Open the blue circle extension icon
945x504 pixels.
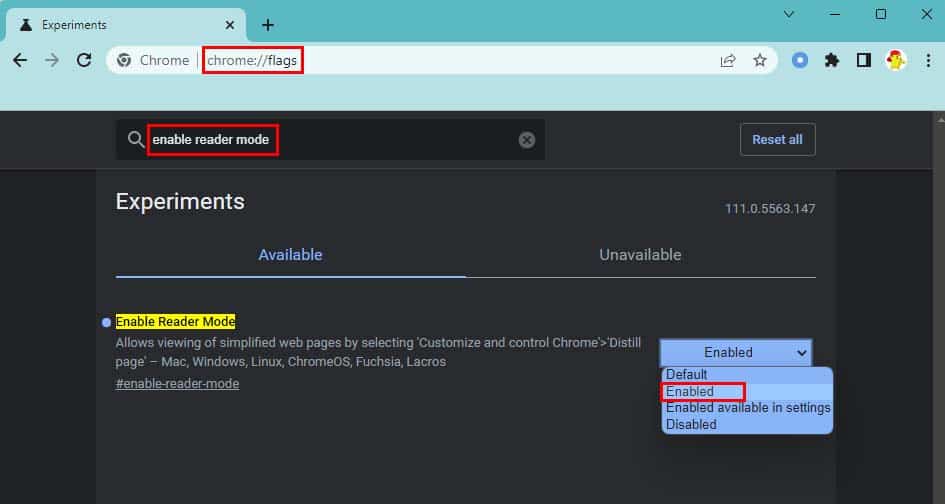pos(800,60)
